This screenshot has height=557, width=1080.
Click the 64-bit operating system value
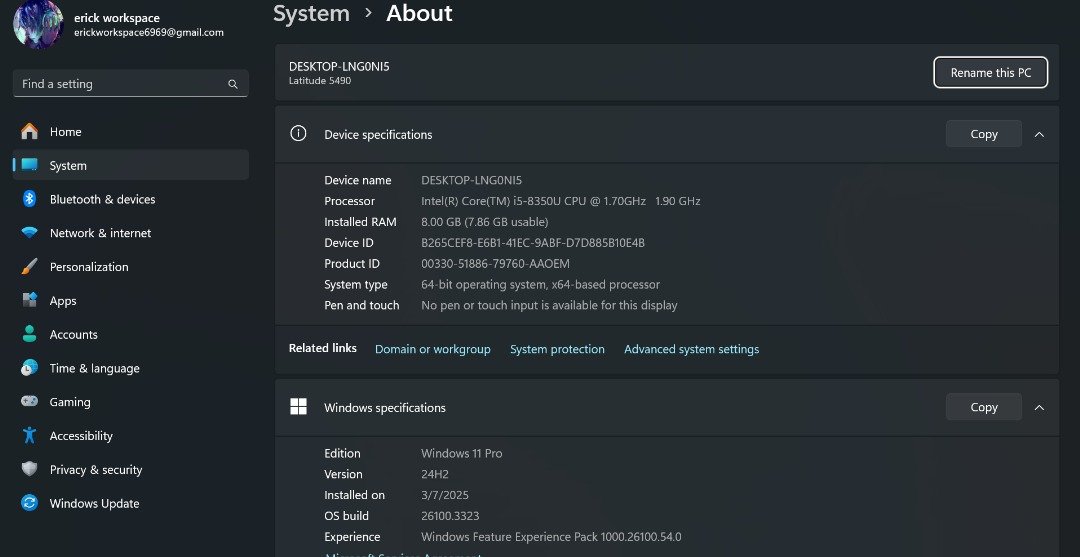coord(541,284)
